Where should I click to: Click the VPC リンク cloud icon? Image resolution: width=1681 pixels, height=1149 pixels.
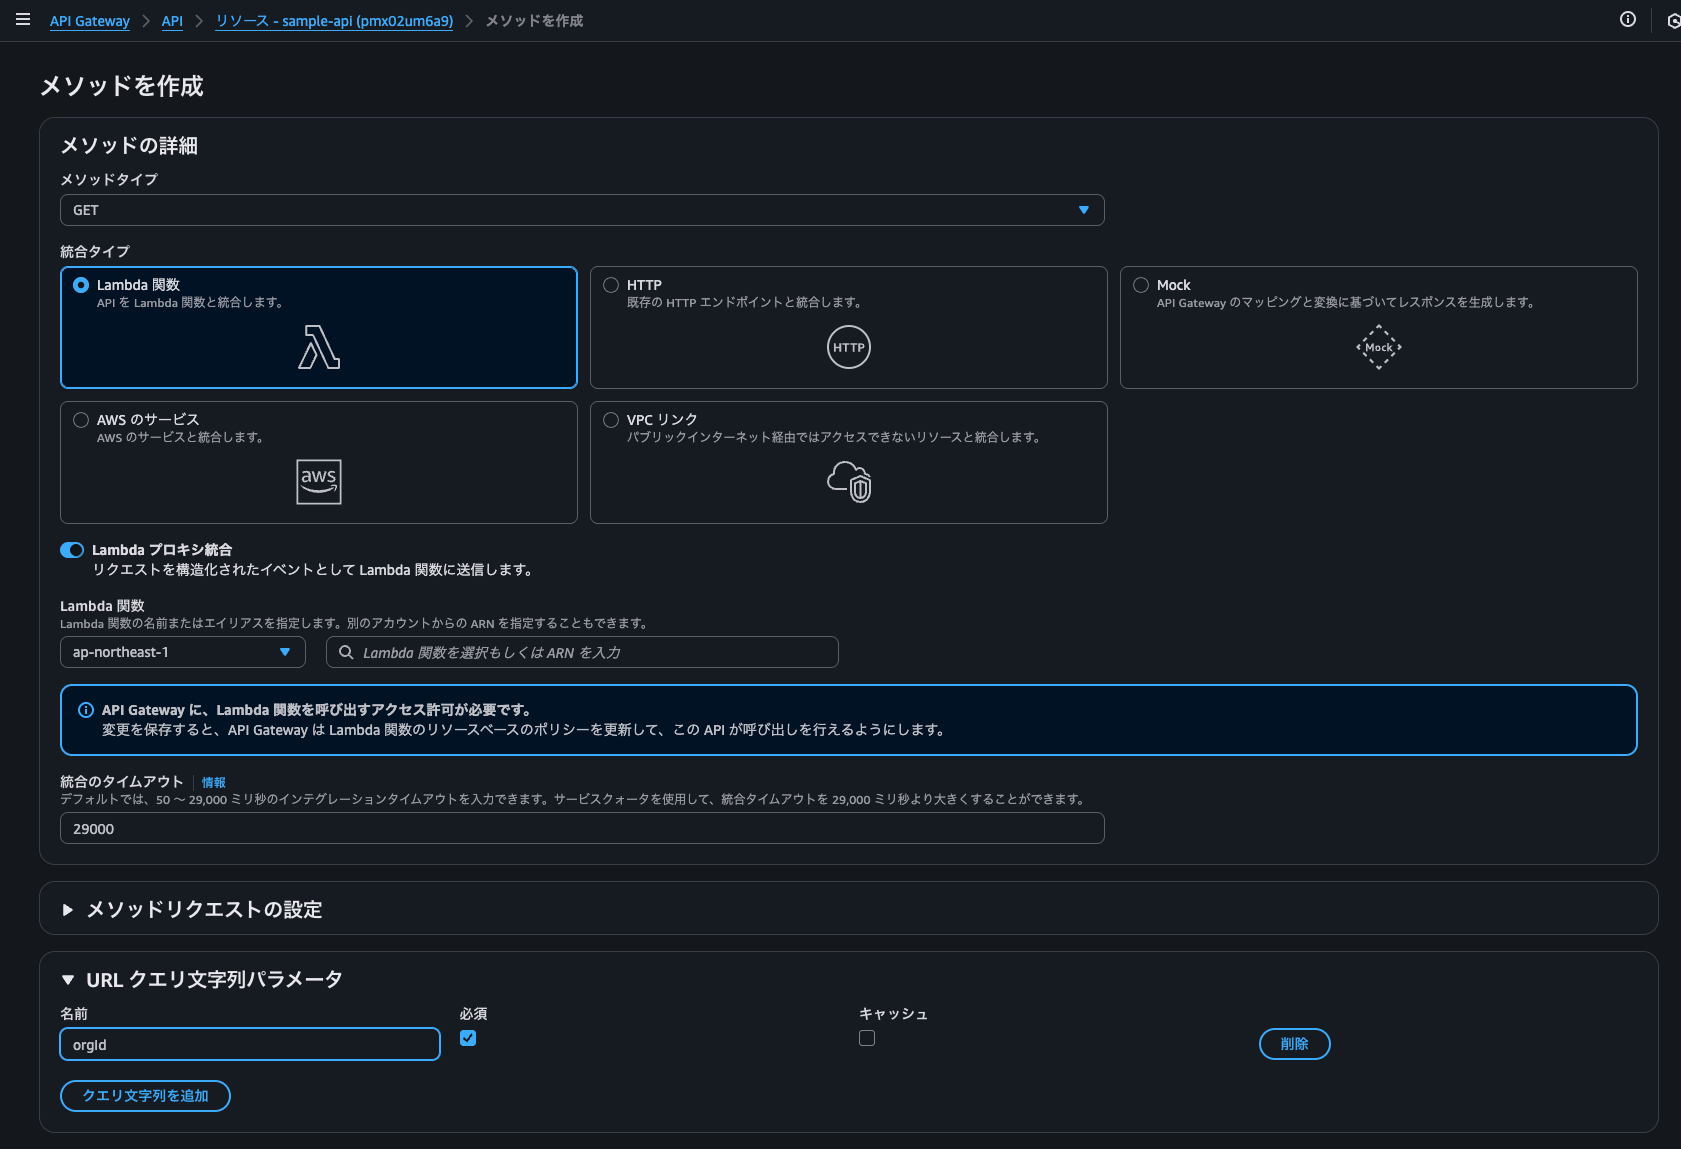click(848, 483)
